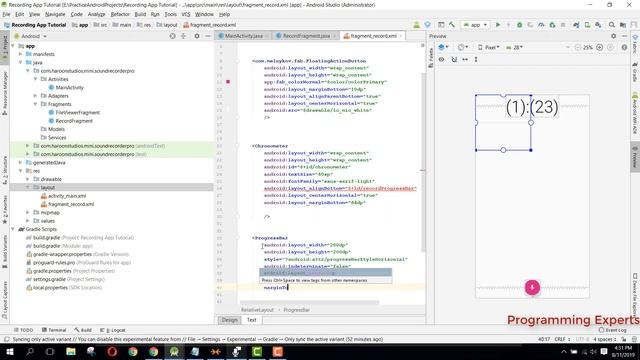Zoom out the layout preview
This screenshot has height=360, width=640.
coord(578,47)
